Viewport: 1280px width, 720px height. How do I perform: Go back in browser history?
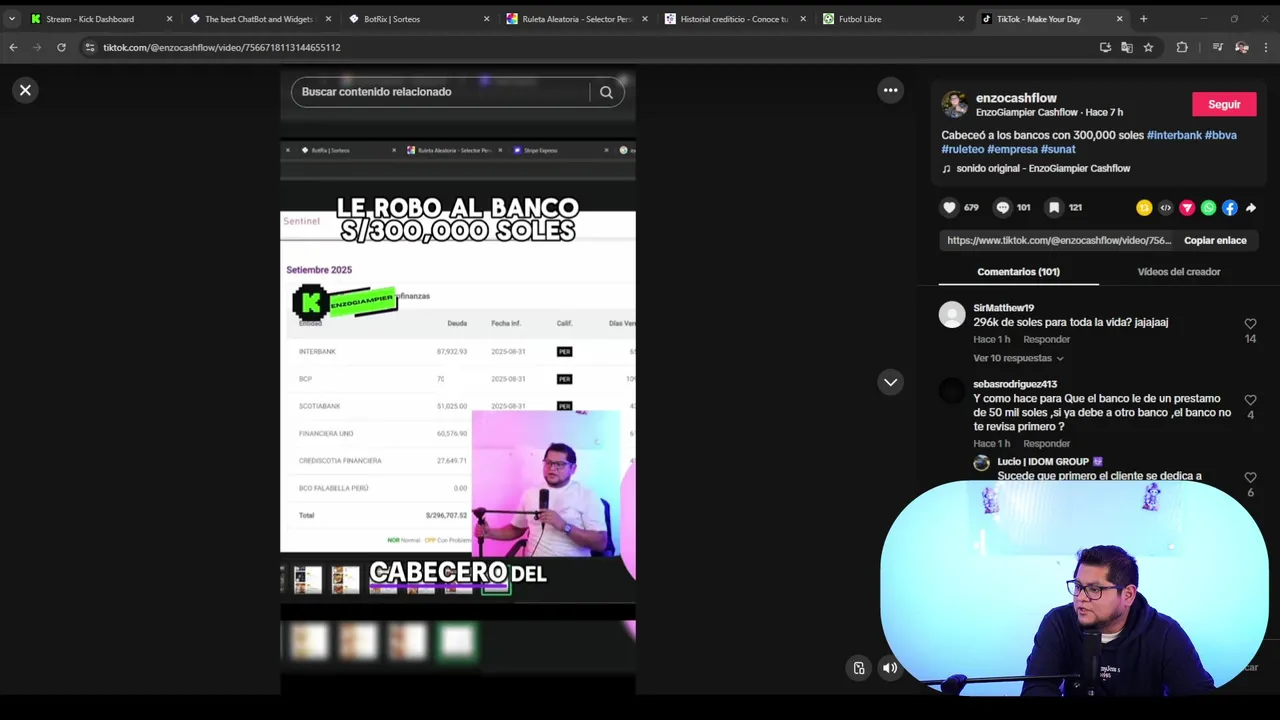(x=13, y=47)
